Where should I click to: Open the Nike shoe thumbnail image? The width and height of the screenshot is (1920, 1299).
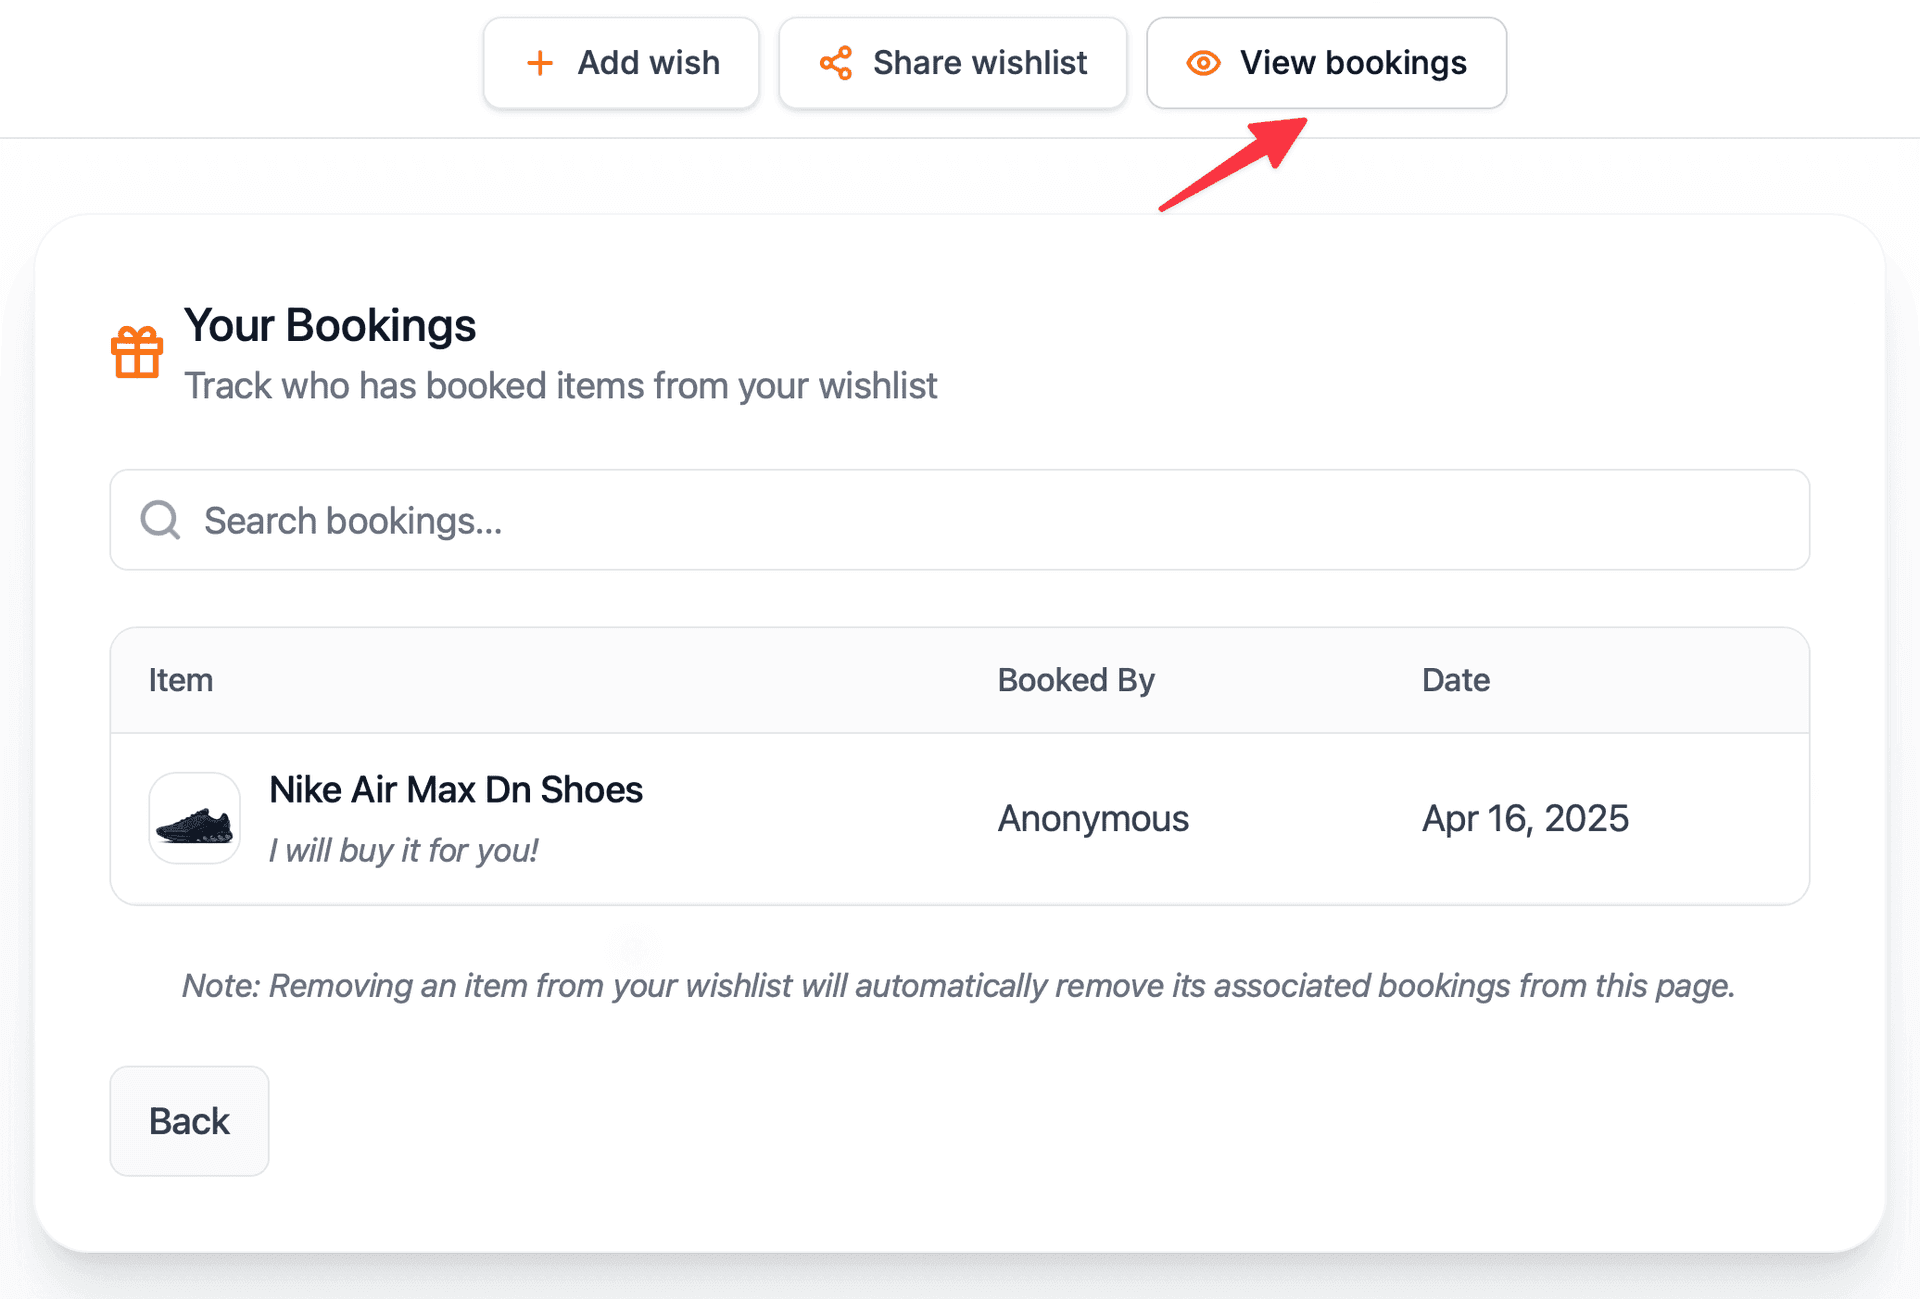(195, 818)
